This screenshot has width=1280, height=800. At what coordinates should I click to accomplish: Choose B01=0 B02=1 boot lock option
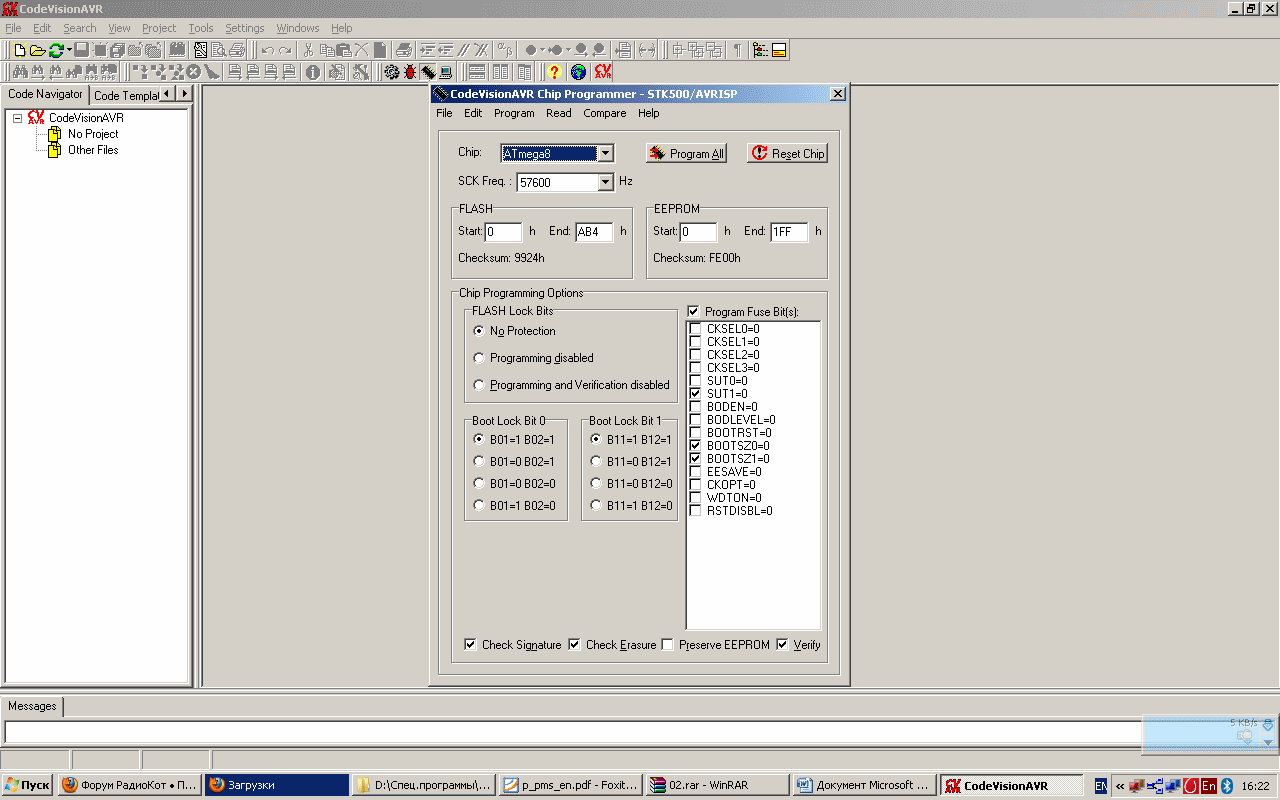coord(479,462)
